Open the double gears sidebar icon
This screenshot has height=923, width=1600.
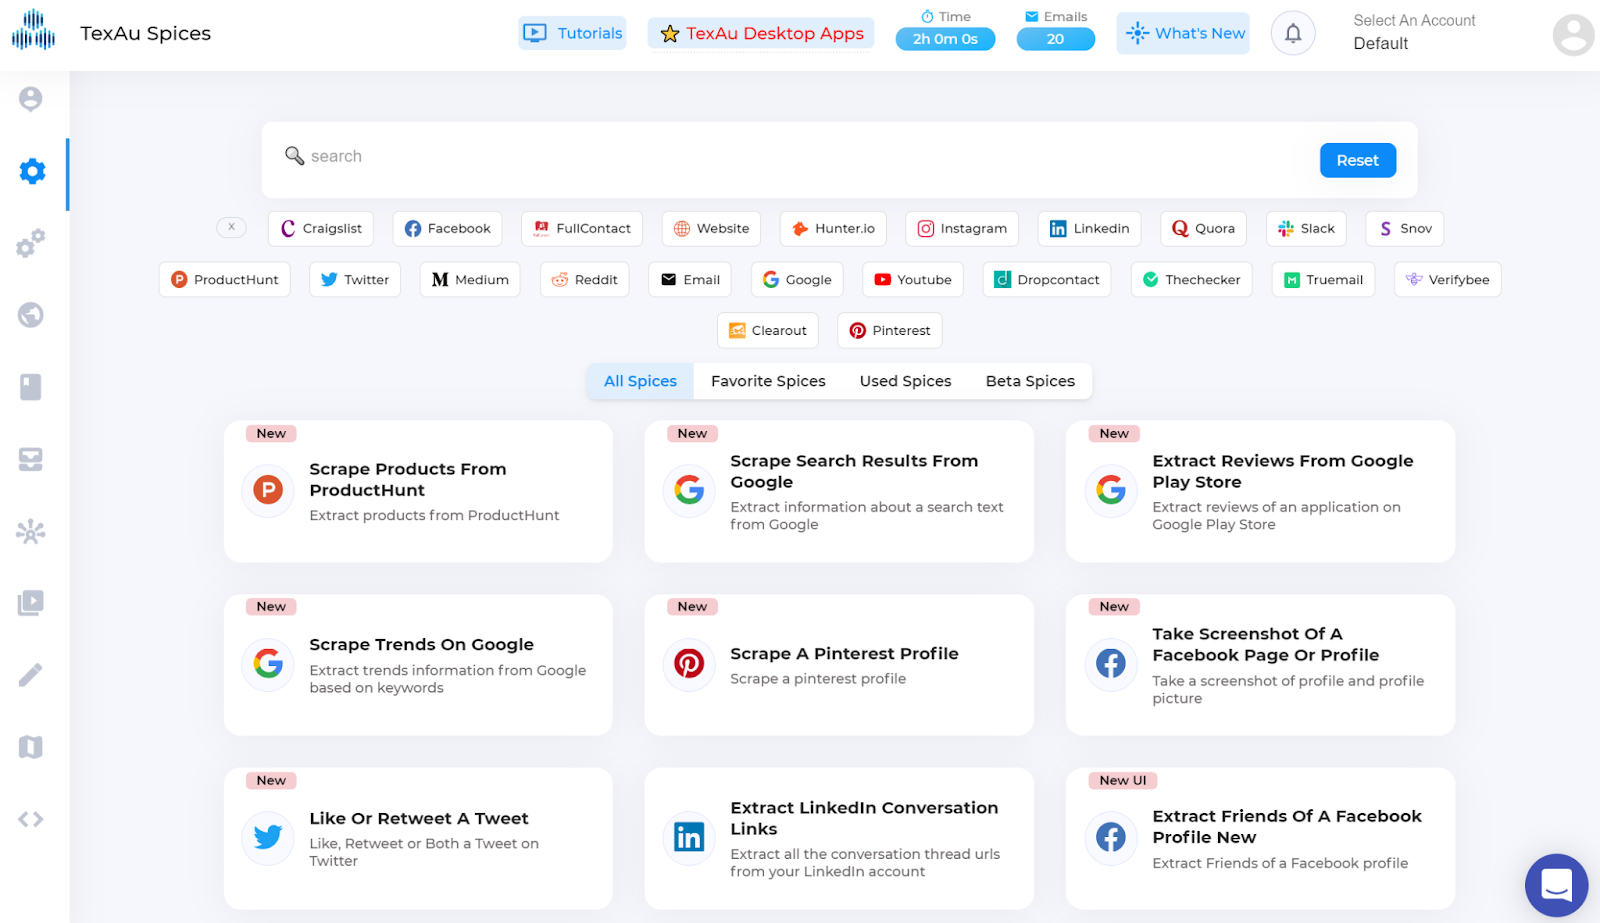[31, 243]
